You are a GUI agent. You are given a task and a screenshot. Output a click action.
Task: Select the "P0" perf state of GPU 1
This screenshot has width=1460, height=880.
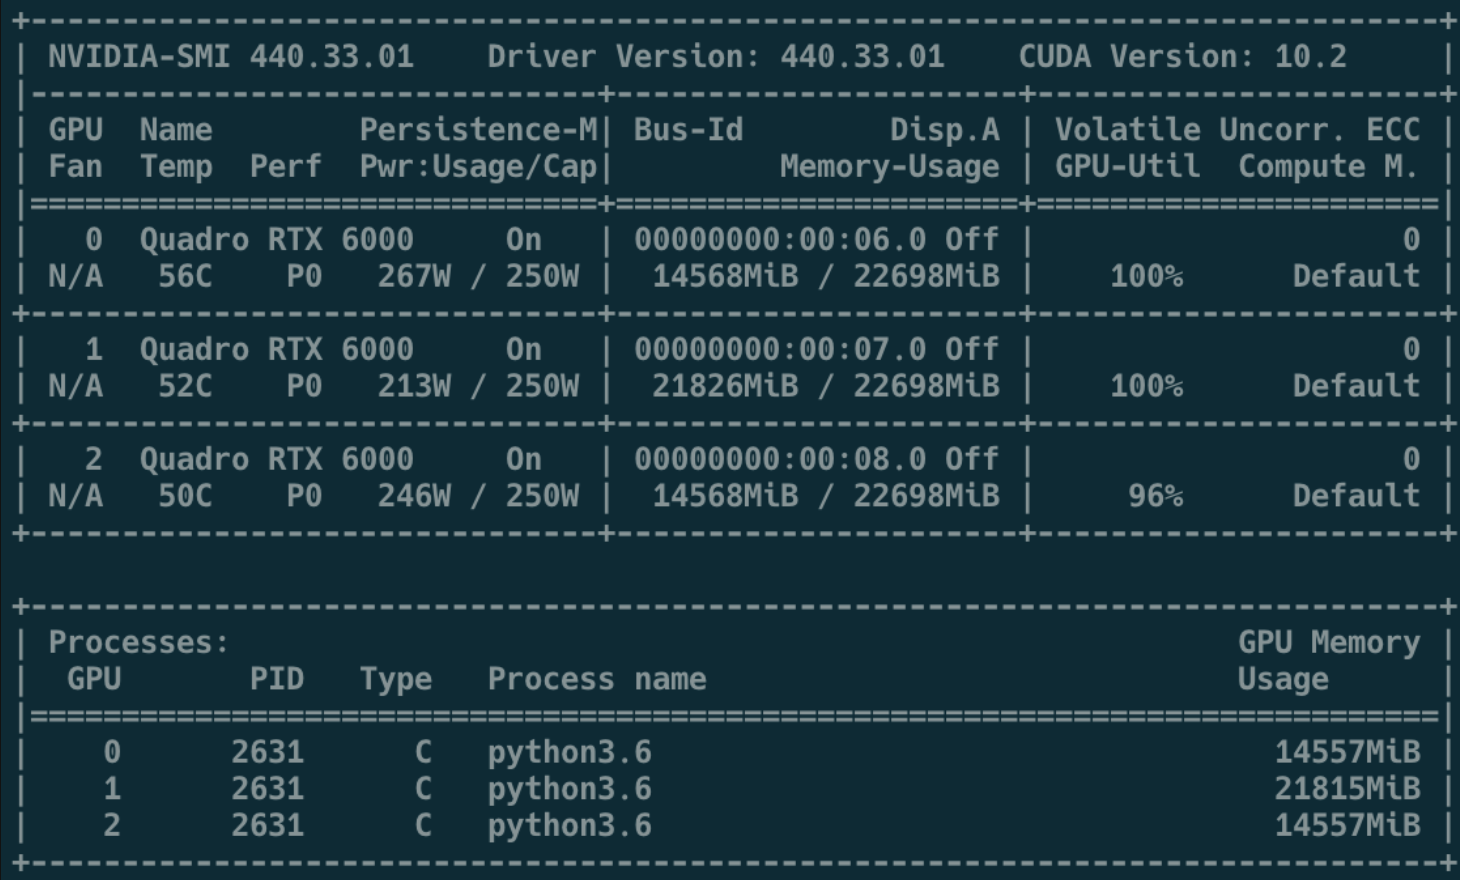click(x=304, y=386)
